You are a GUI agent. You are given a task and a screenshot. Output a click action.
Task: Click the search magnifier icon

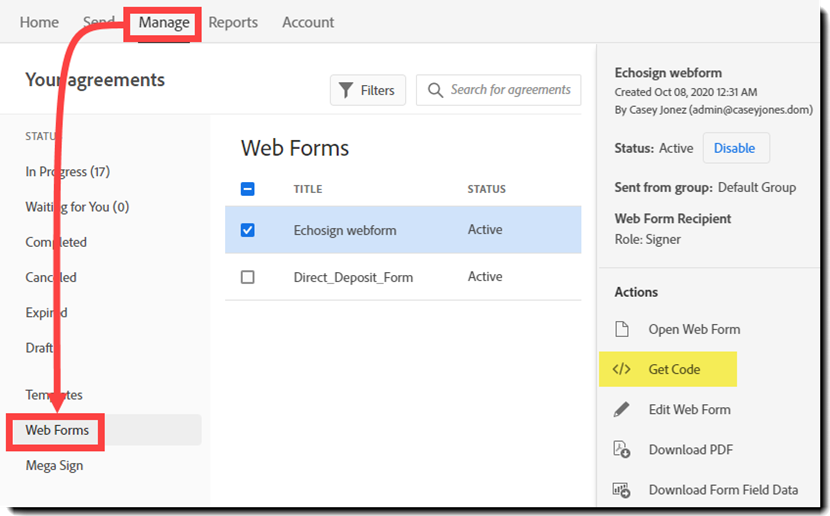[435, 90]
